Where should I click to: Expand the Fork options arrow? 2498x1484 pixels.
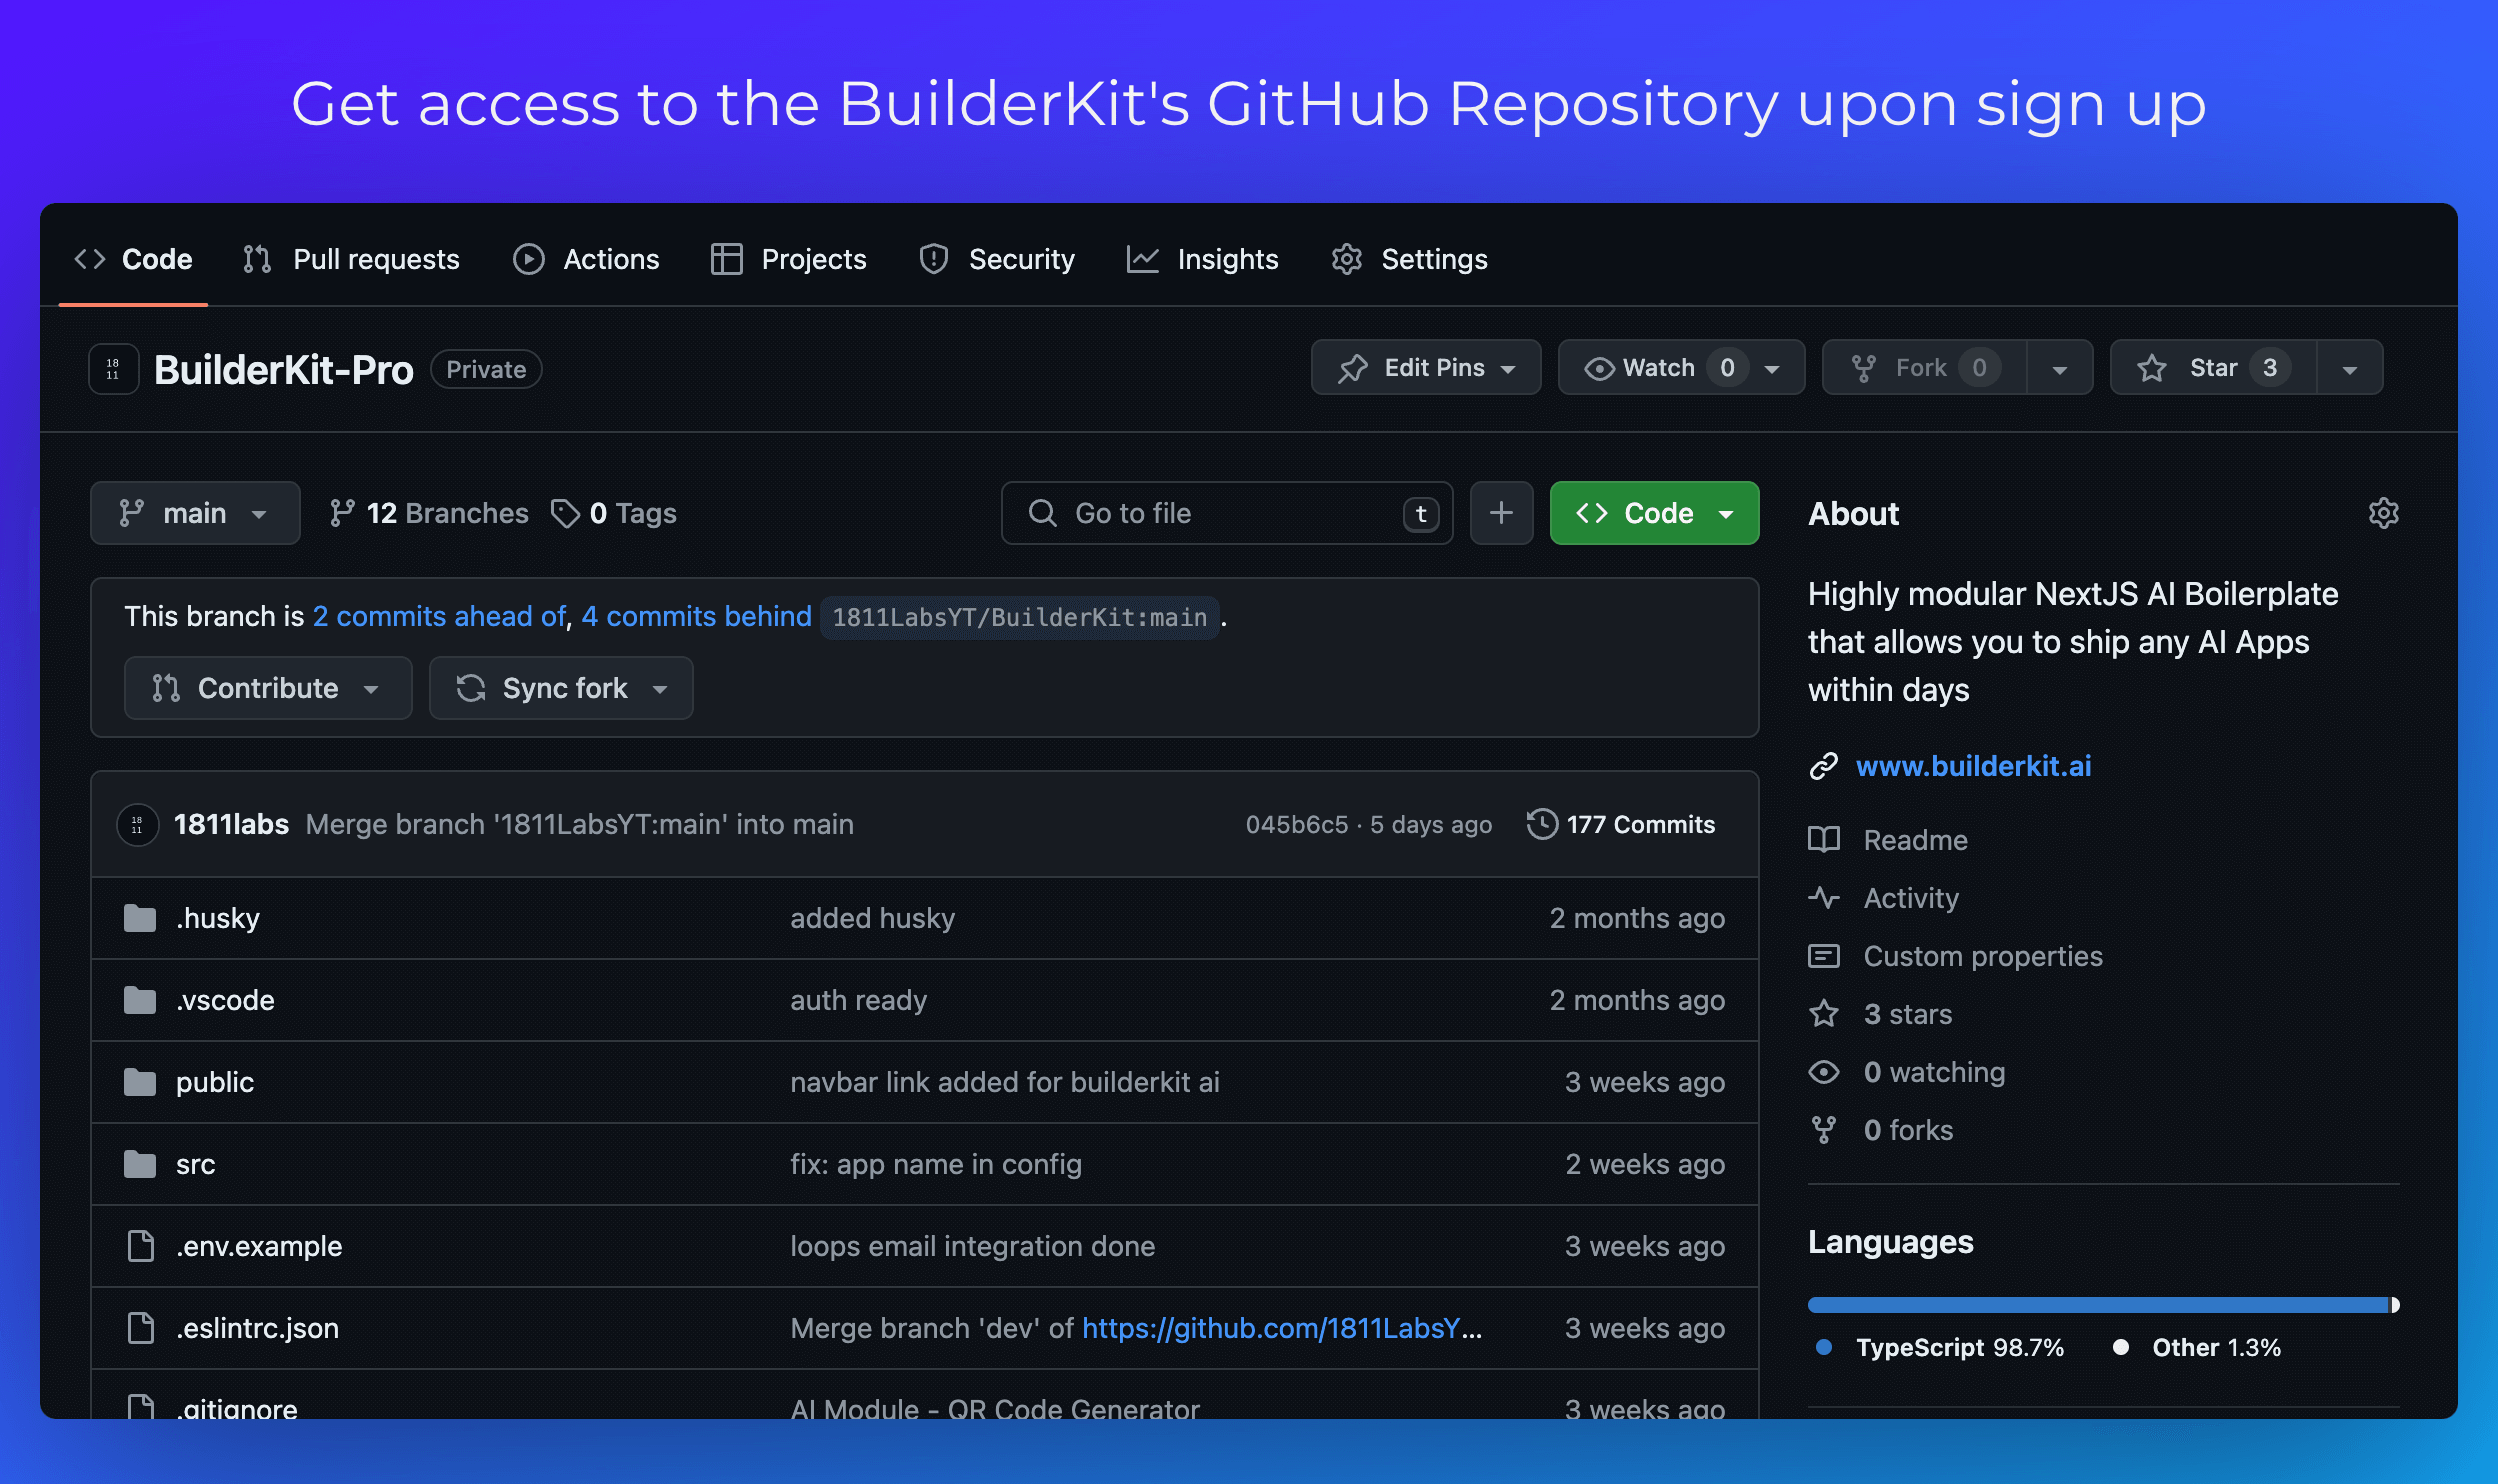click(x=2060, y=369)
